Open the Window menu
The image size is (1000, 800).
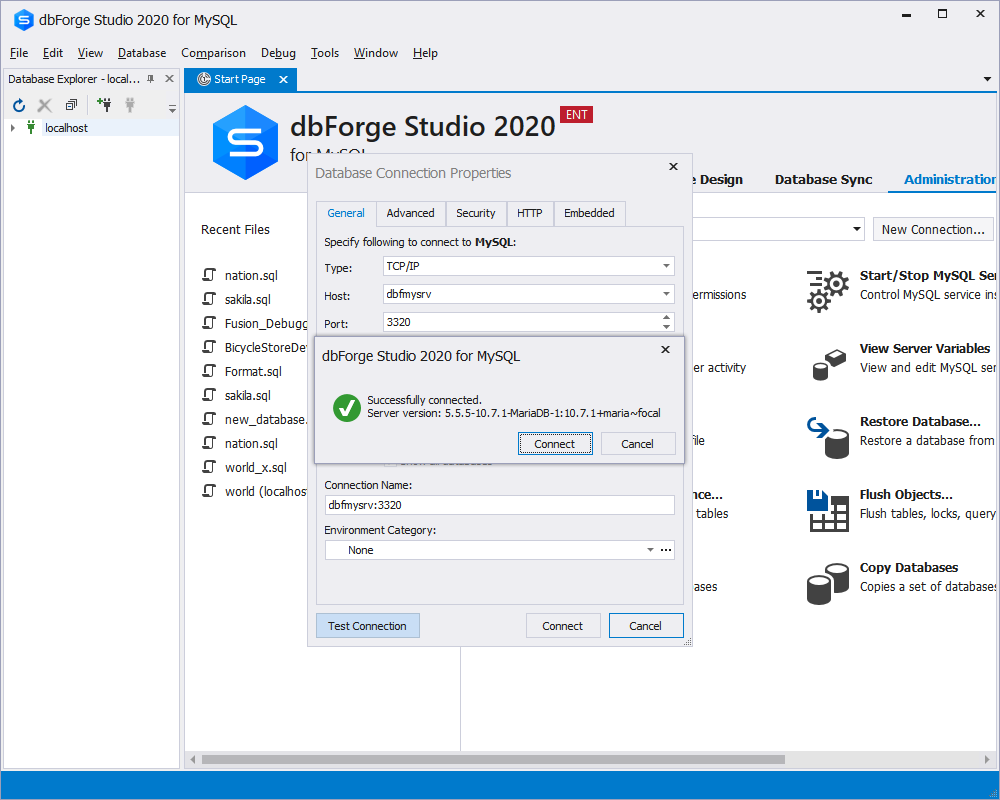(x=376, y=53)
